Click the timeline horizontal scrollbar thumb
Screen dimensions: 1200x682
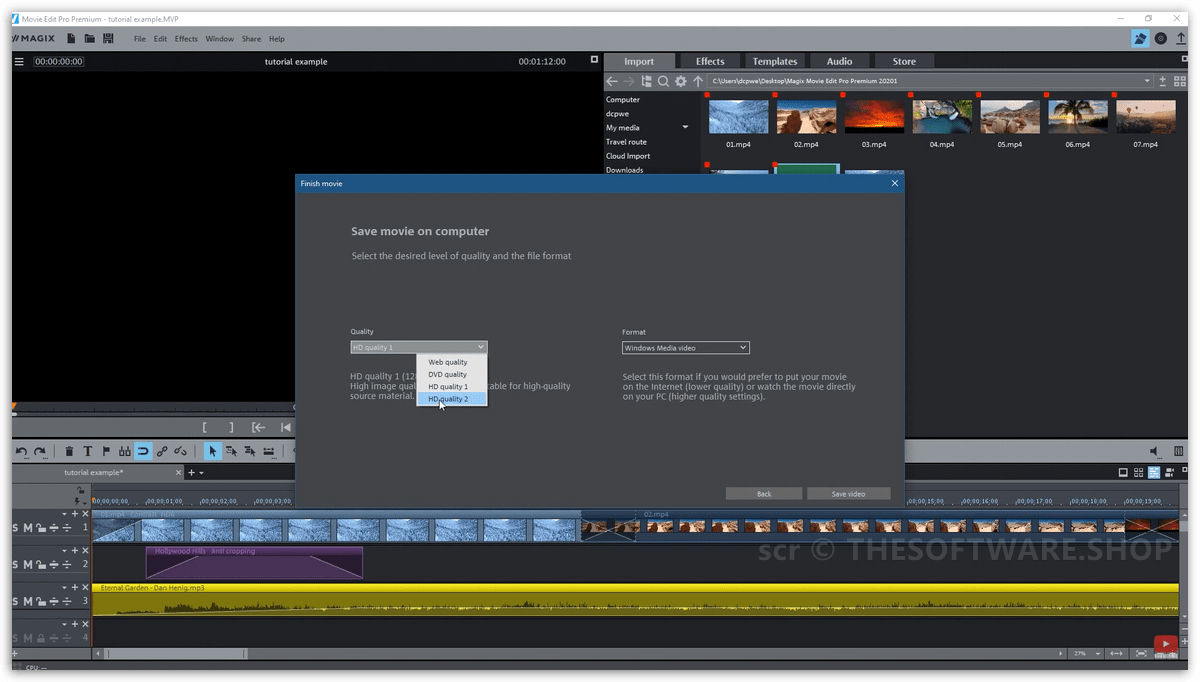coord(175,653)
